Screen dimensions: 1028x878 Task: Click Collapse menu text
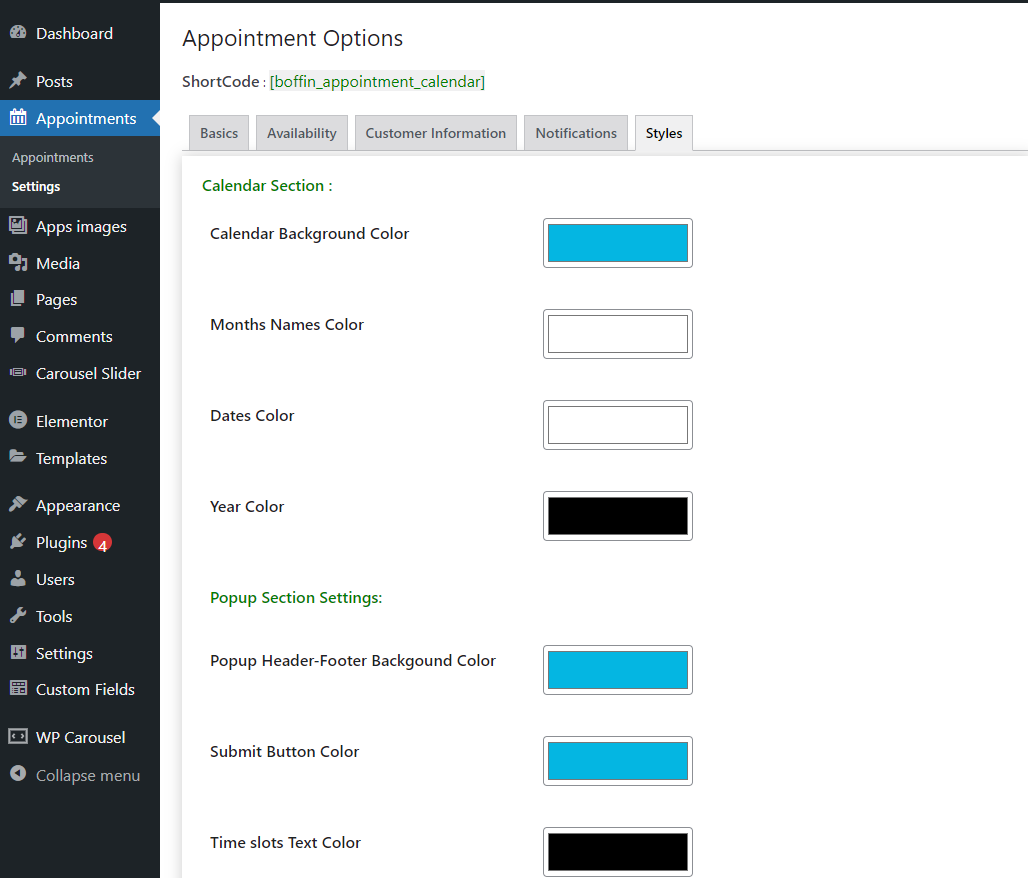(88, 776)
